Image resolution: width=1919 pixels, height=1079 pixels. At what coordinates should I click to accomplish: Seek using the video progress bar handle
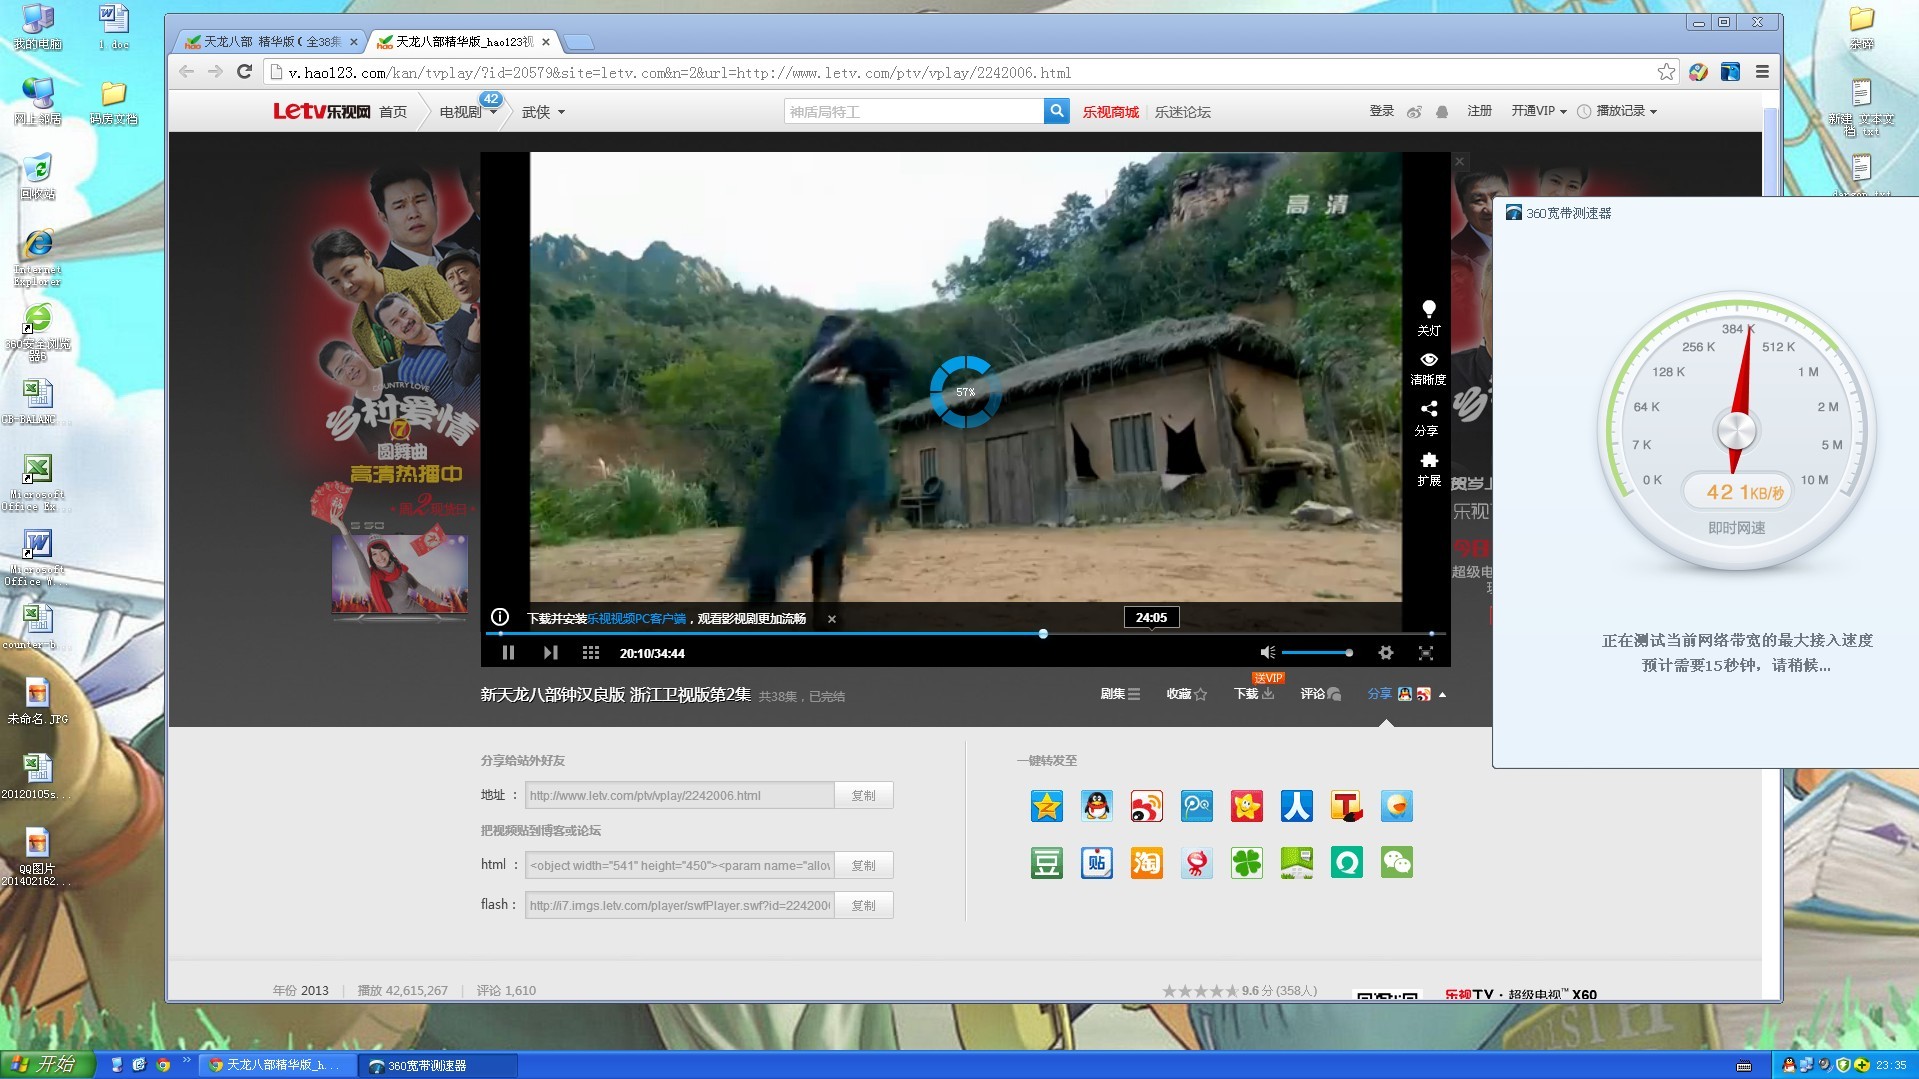click(x=1043, y=634)
